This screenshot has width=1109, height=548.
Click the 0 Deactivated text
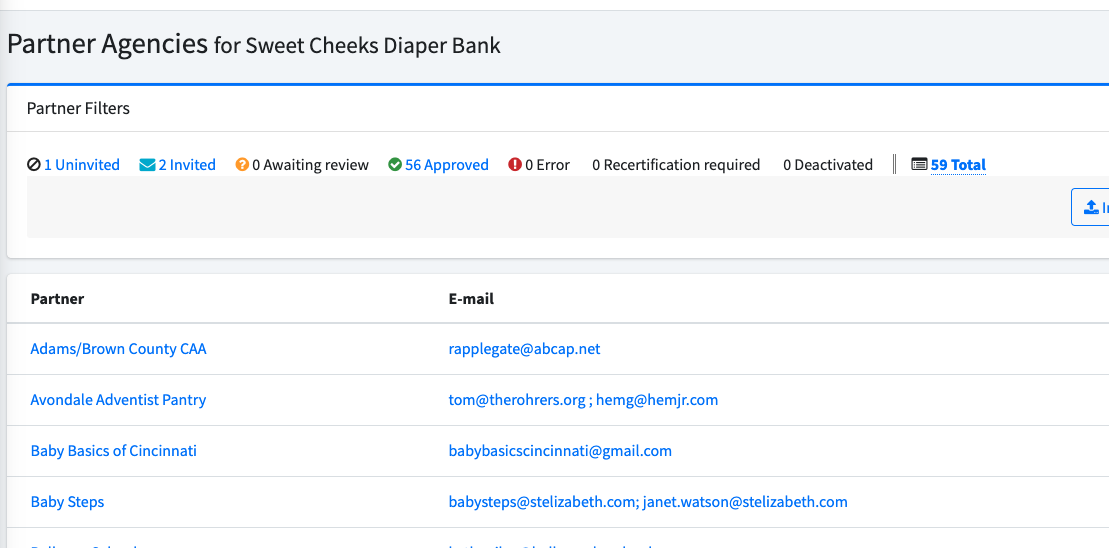pos(828,165)
